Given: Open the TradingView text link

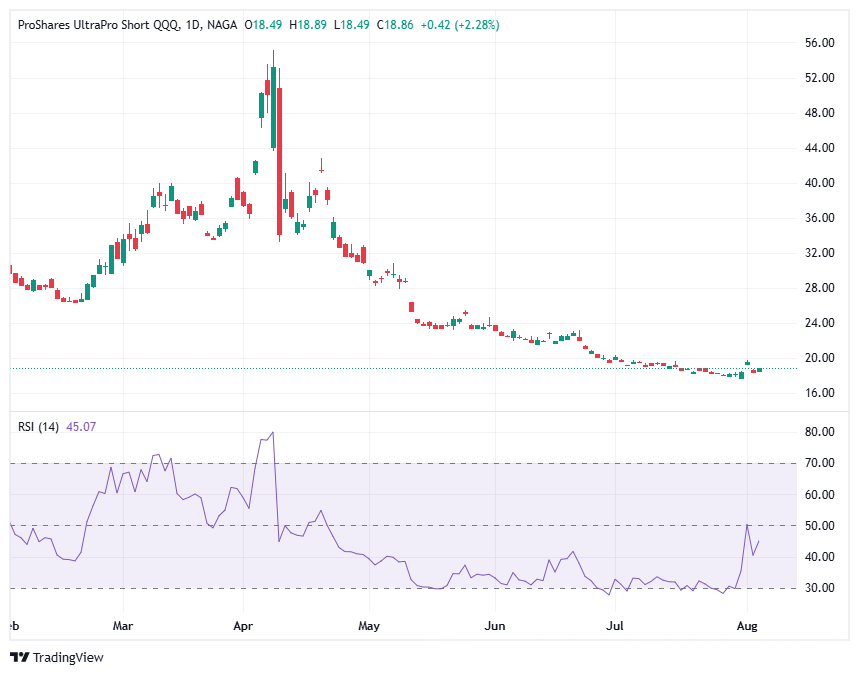Looking at the screenshot, I should [68, 657].
